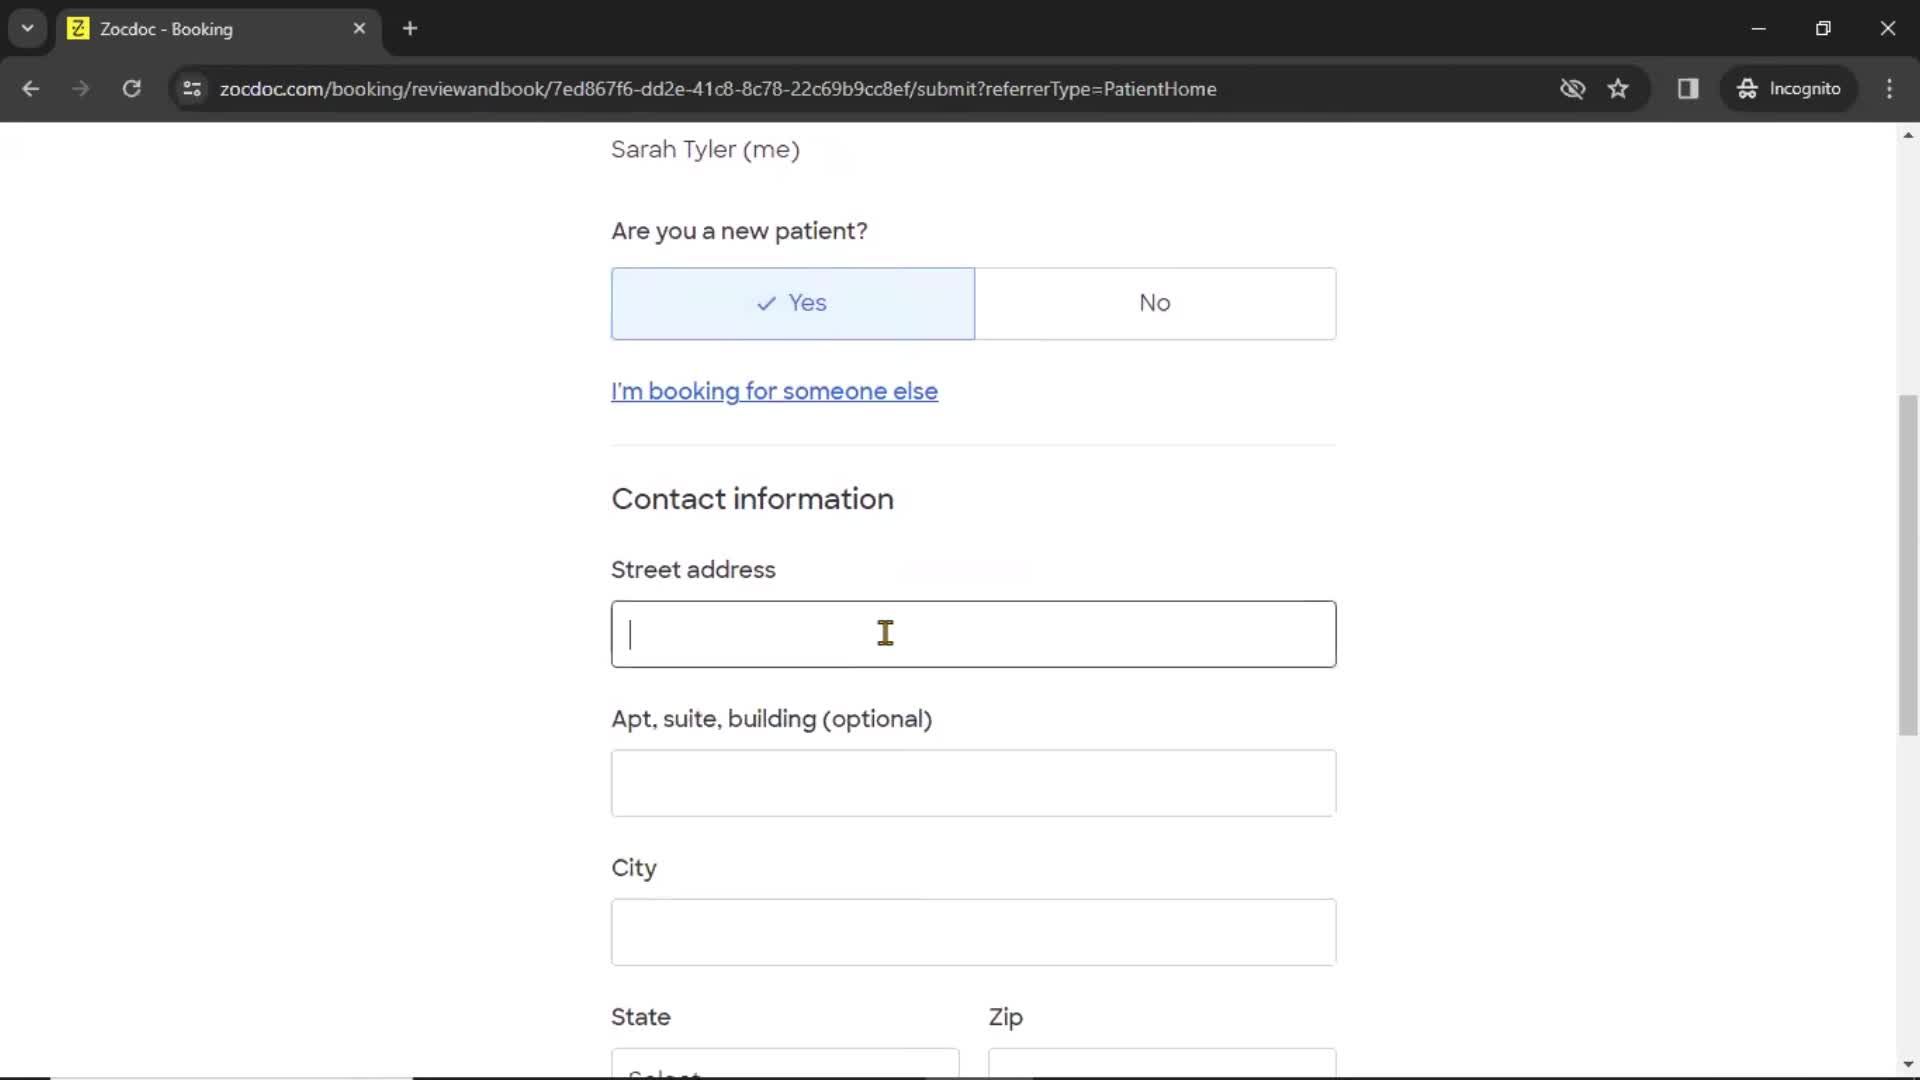Restore down the browser window
The height and width of the screenshot is (1080, 1920).
pos(1823,28)
